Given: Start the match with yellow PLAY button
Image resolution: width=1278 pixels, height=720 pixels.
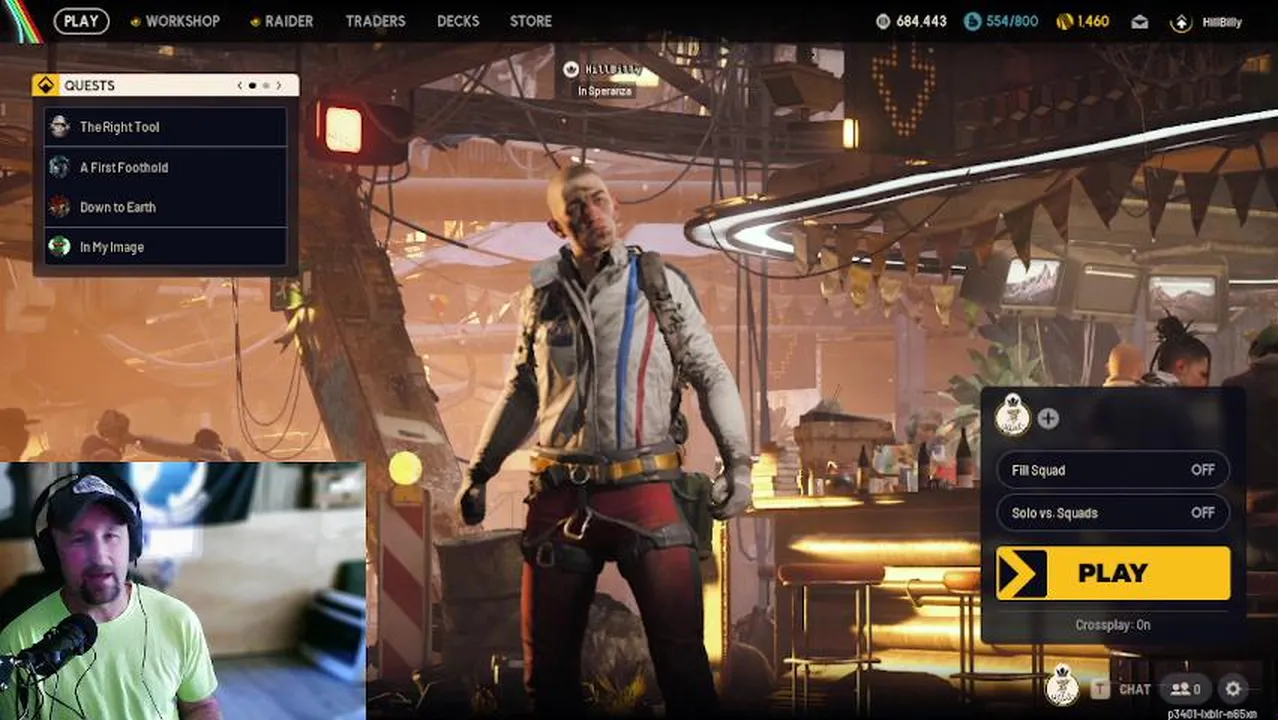Looking at the screenshot, I should [1113, 573].
